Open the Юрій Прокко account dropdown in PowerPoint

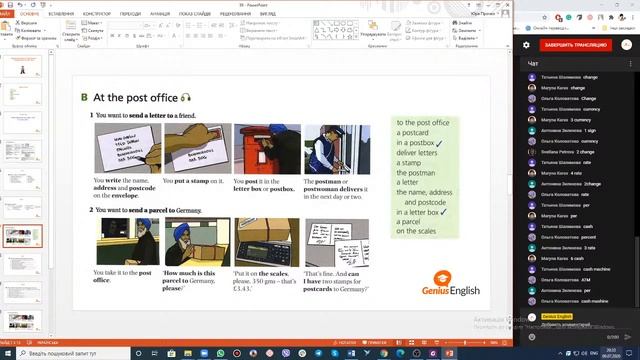[485, 14]
